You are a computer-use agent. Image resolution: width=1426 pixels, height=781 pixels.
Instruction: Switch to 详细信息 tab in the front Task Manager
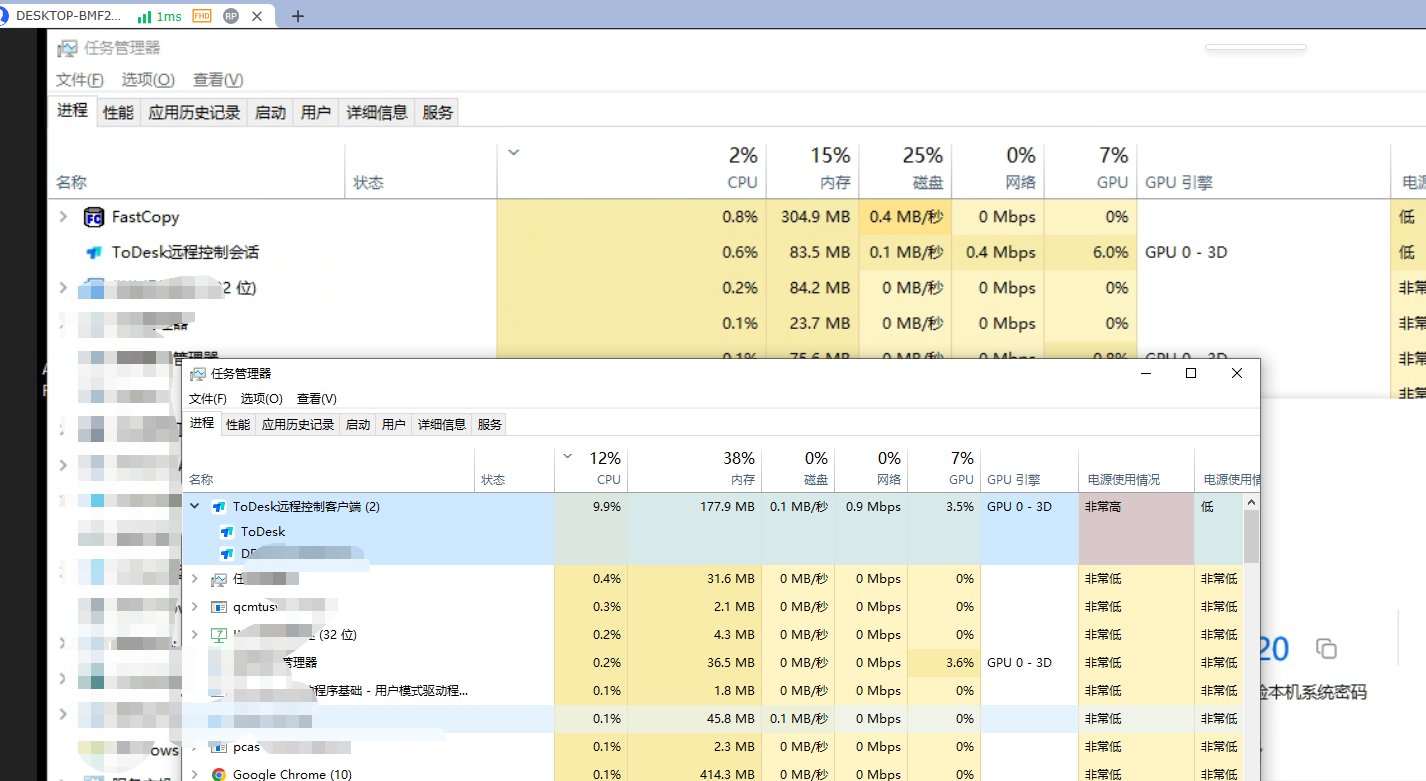(442, 425)
